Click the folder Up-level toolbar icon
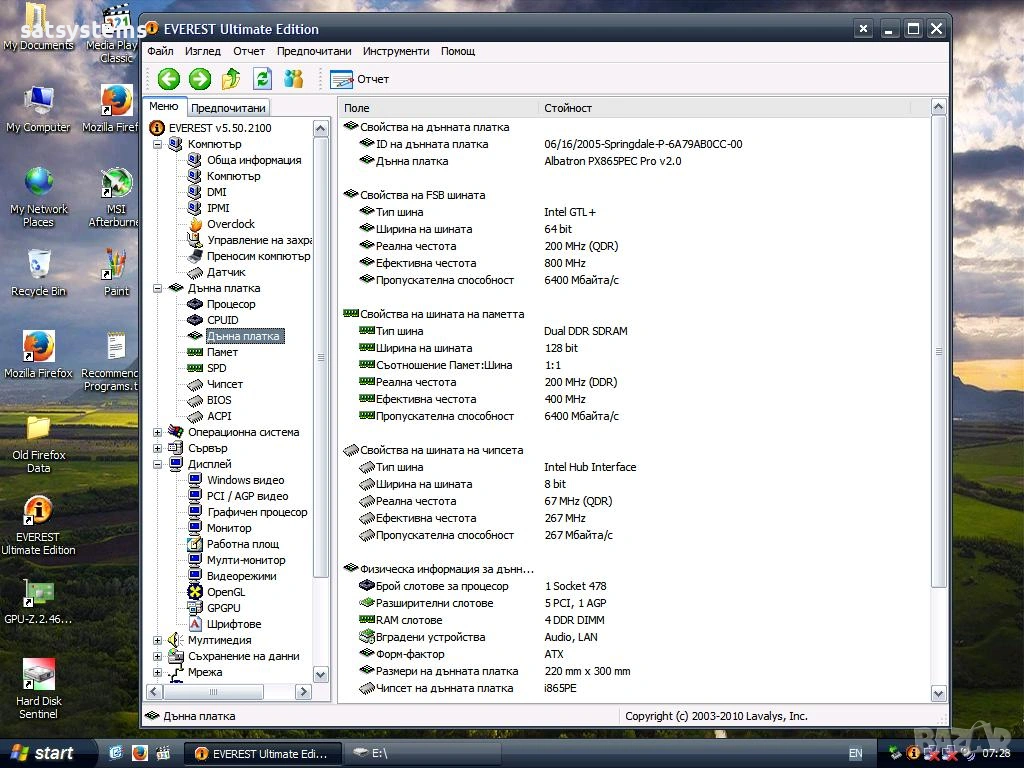Image resolution: width=1024 pixels, height=768 pixels. (x=231, y=79)
